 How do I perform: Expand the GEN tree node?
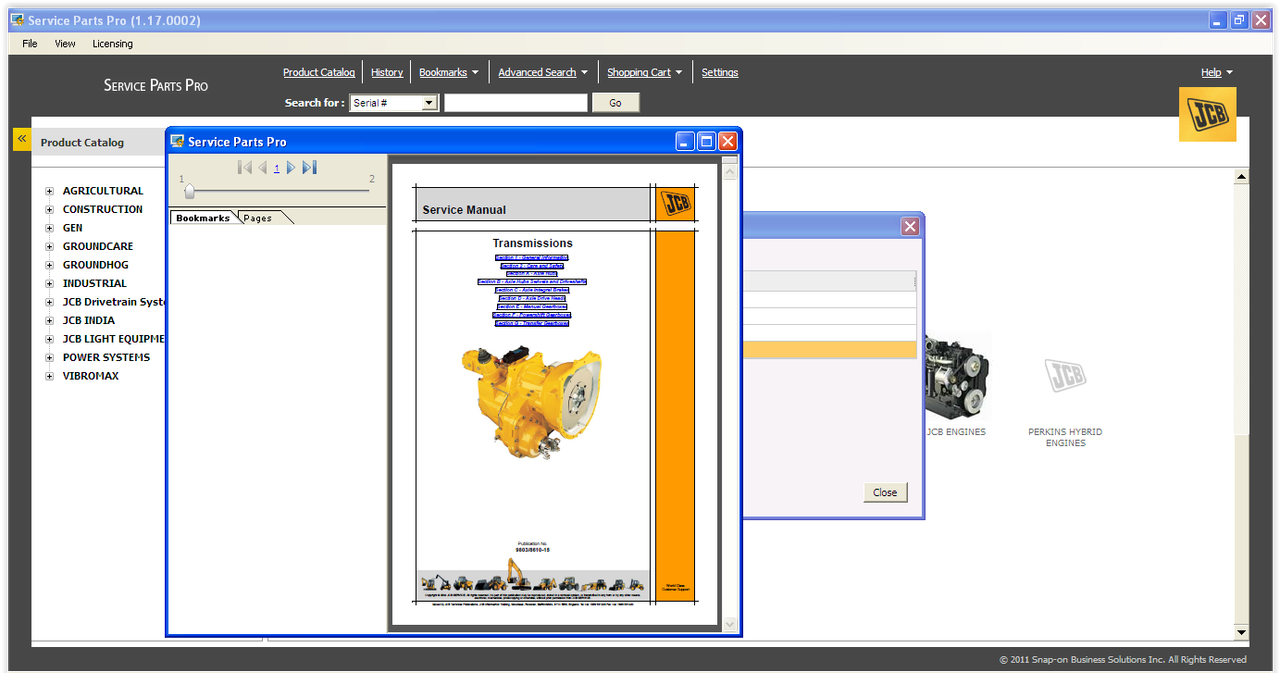coord(49,228)
